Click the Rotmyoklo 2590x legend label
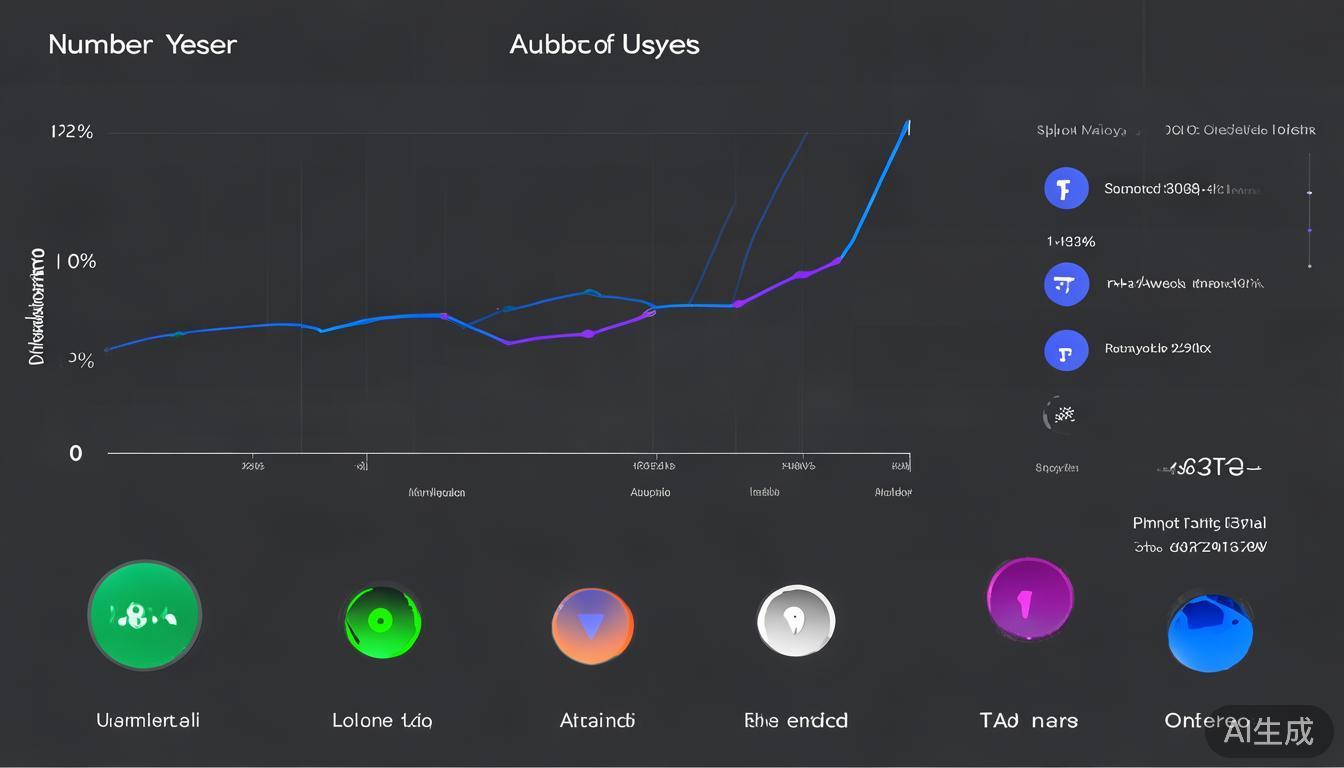This screenshot has height=768, width=1344. (x=1157, y=349)
